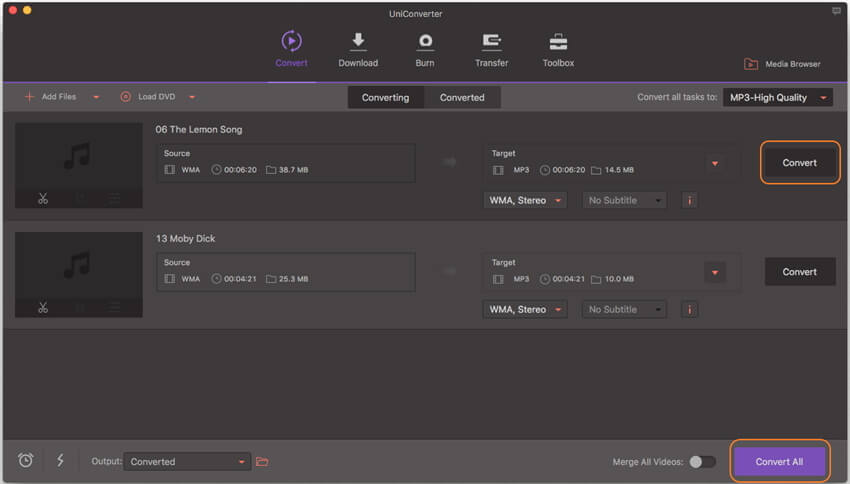Open No Subtitle dropdown for The Lemon Song
The image size is (850, 484).
click(x=624, y=200)
